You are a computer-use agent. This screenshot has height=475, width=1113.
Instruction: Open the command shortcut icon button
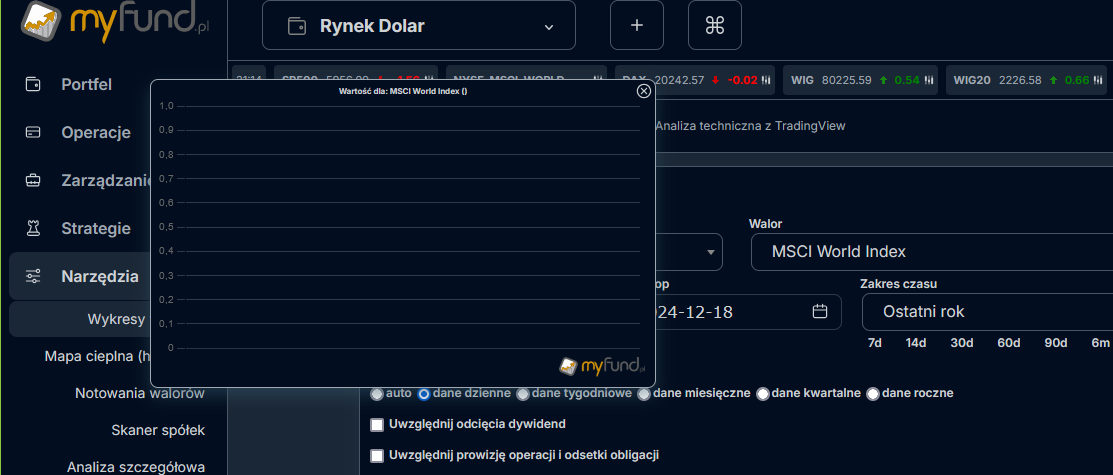(714, 26)
